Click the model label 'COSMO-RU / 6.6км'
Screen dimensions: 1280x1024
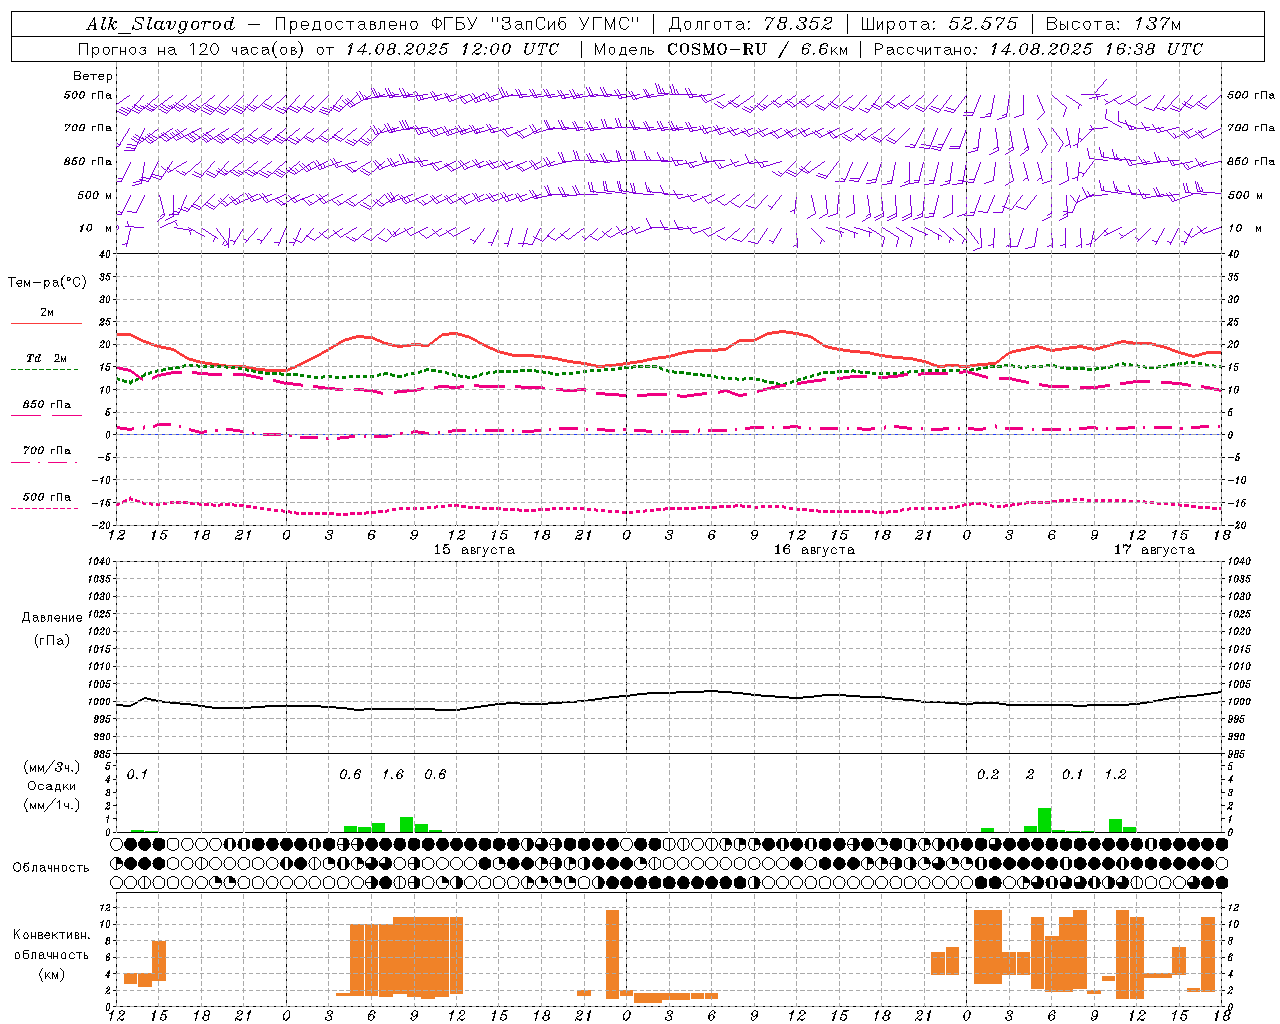click(x=758, y=49)
